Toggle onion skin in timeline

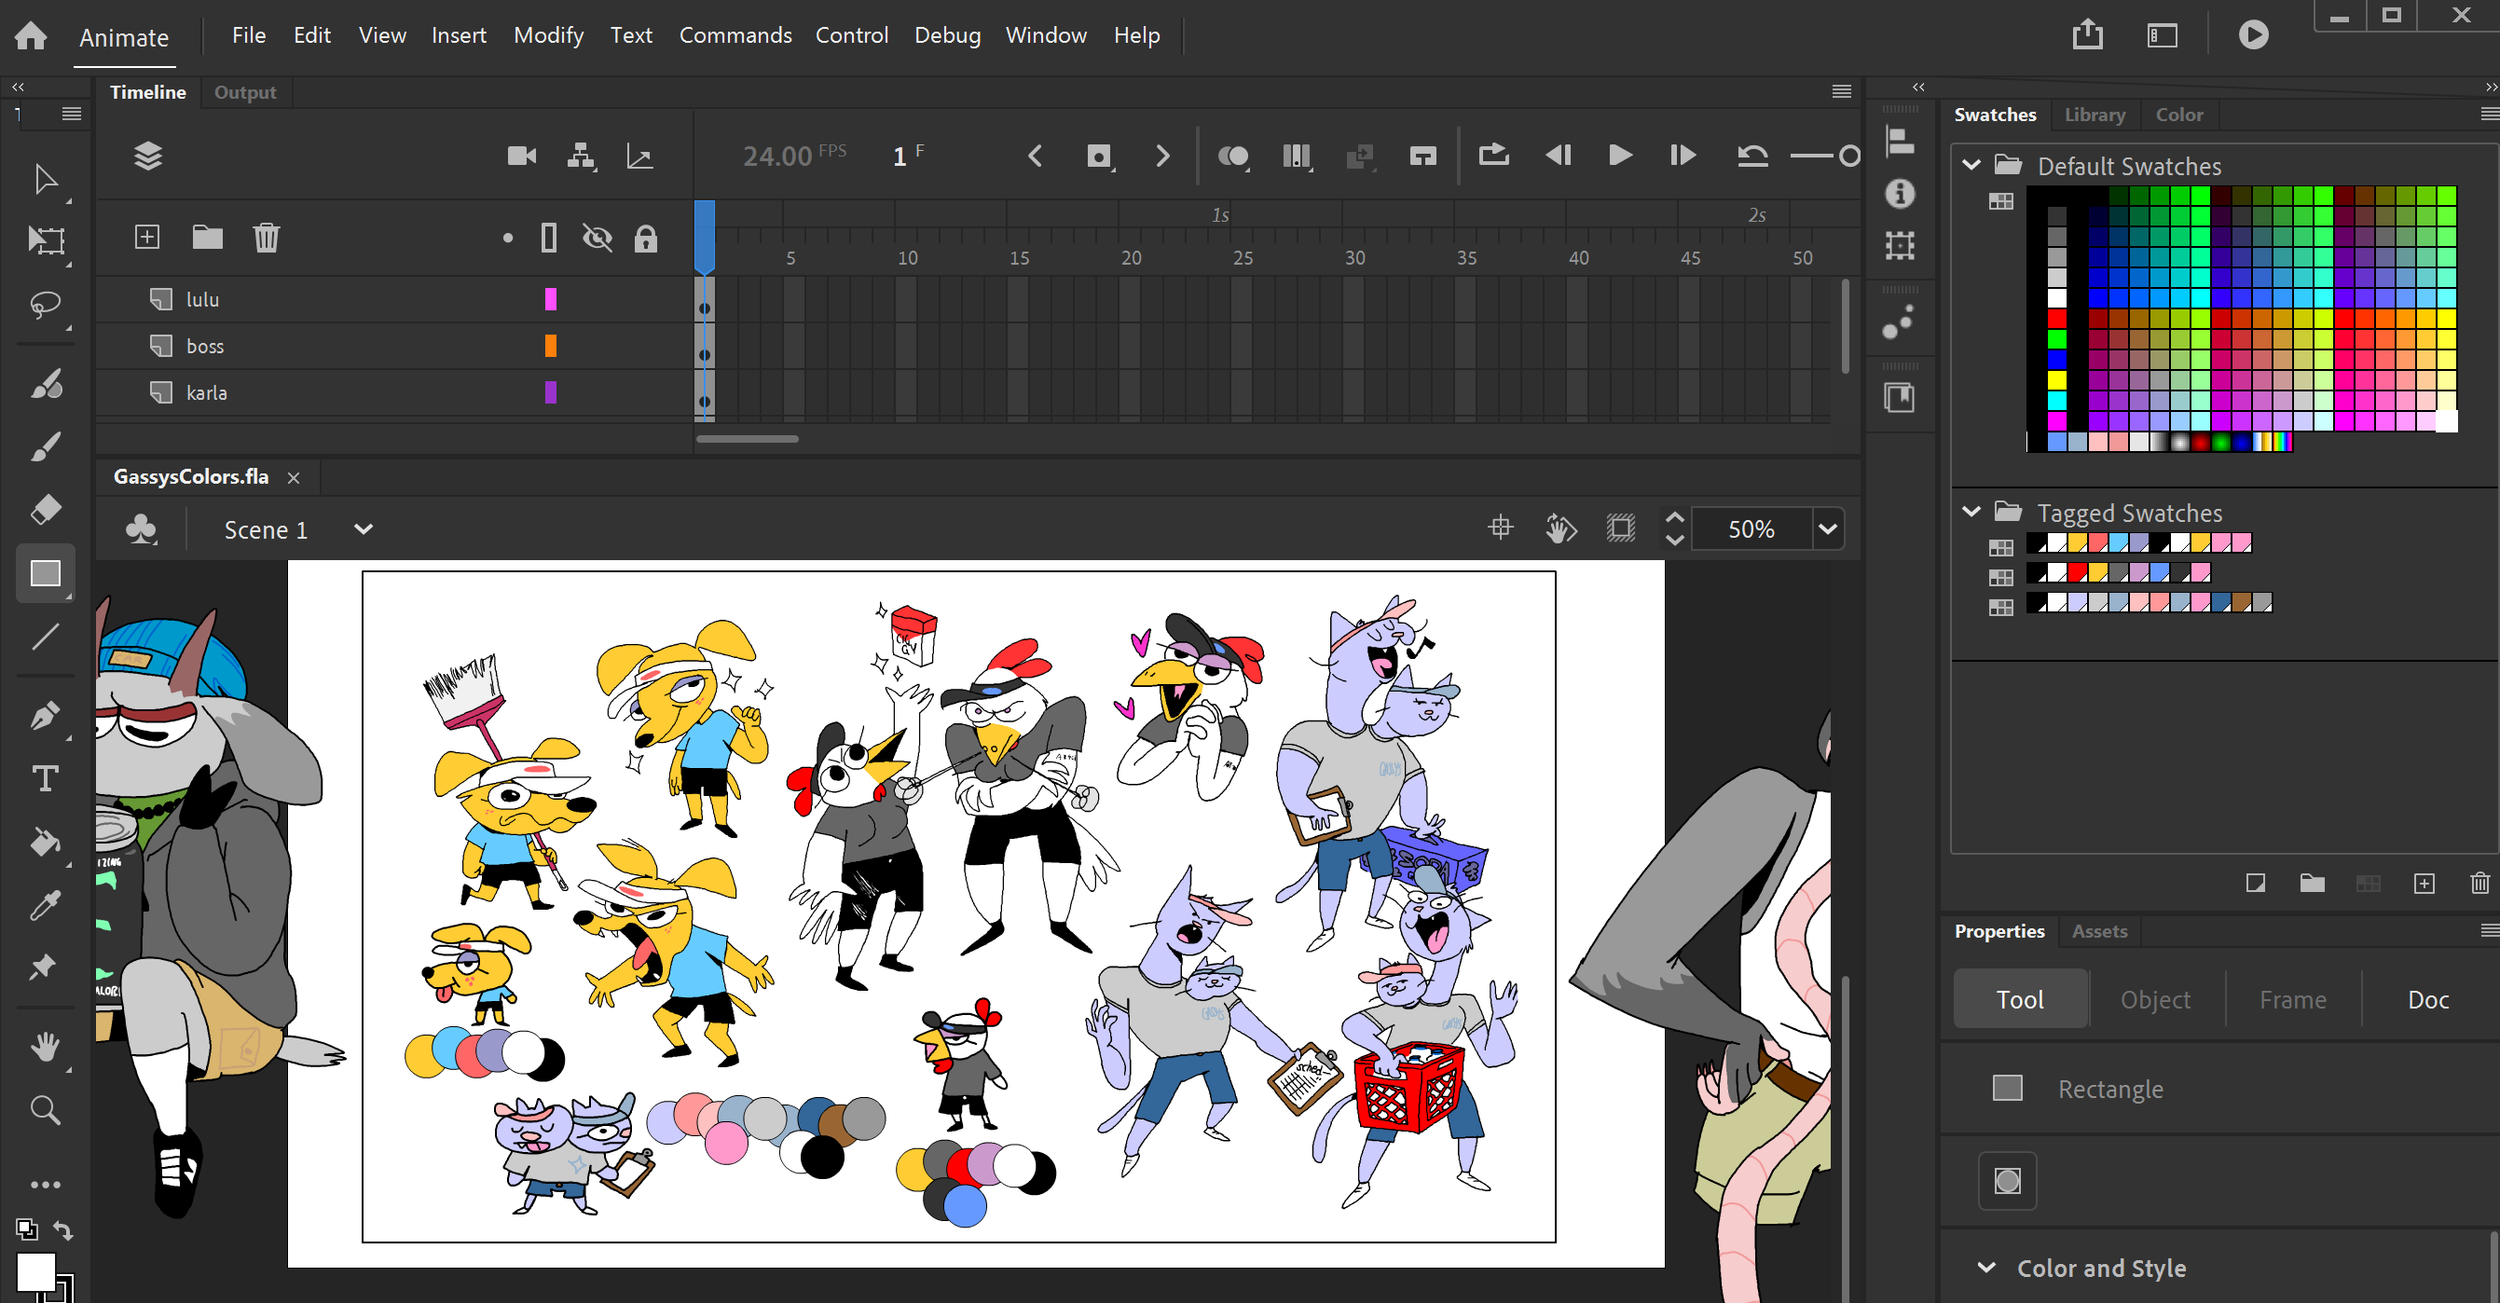[x=1233, y=156]
